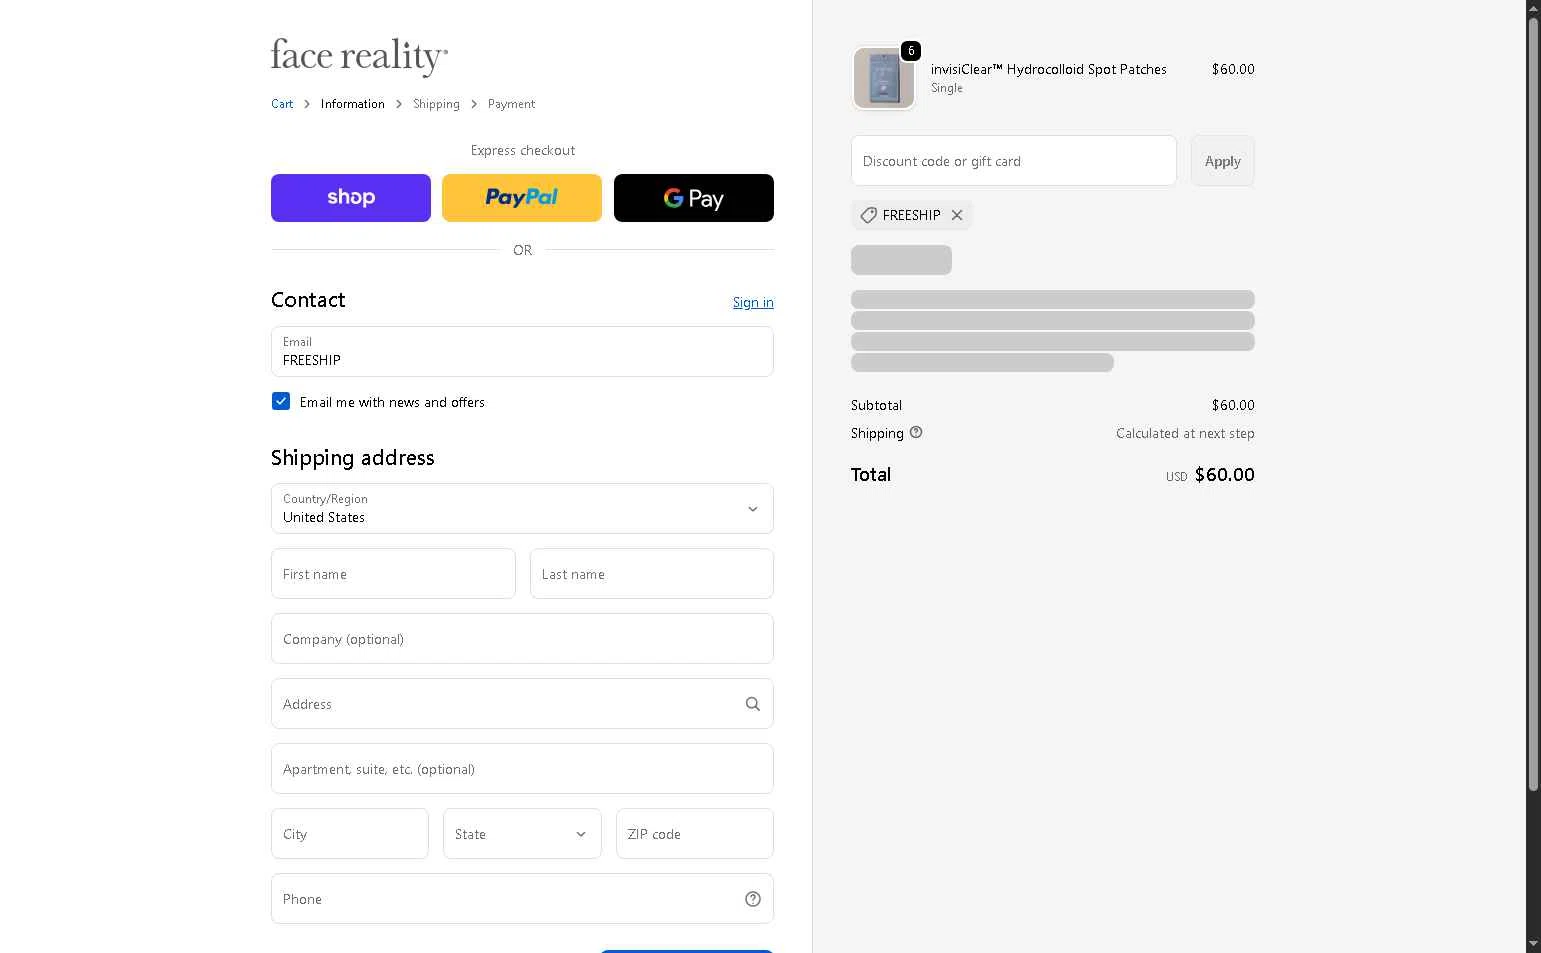
Task: Click the Phone field
Action: [522, 899]
